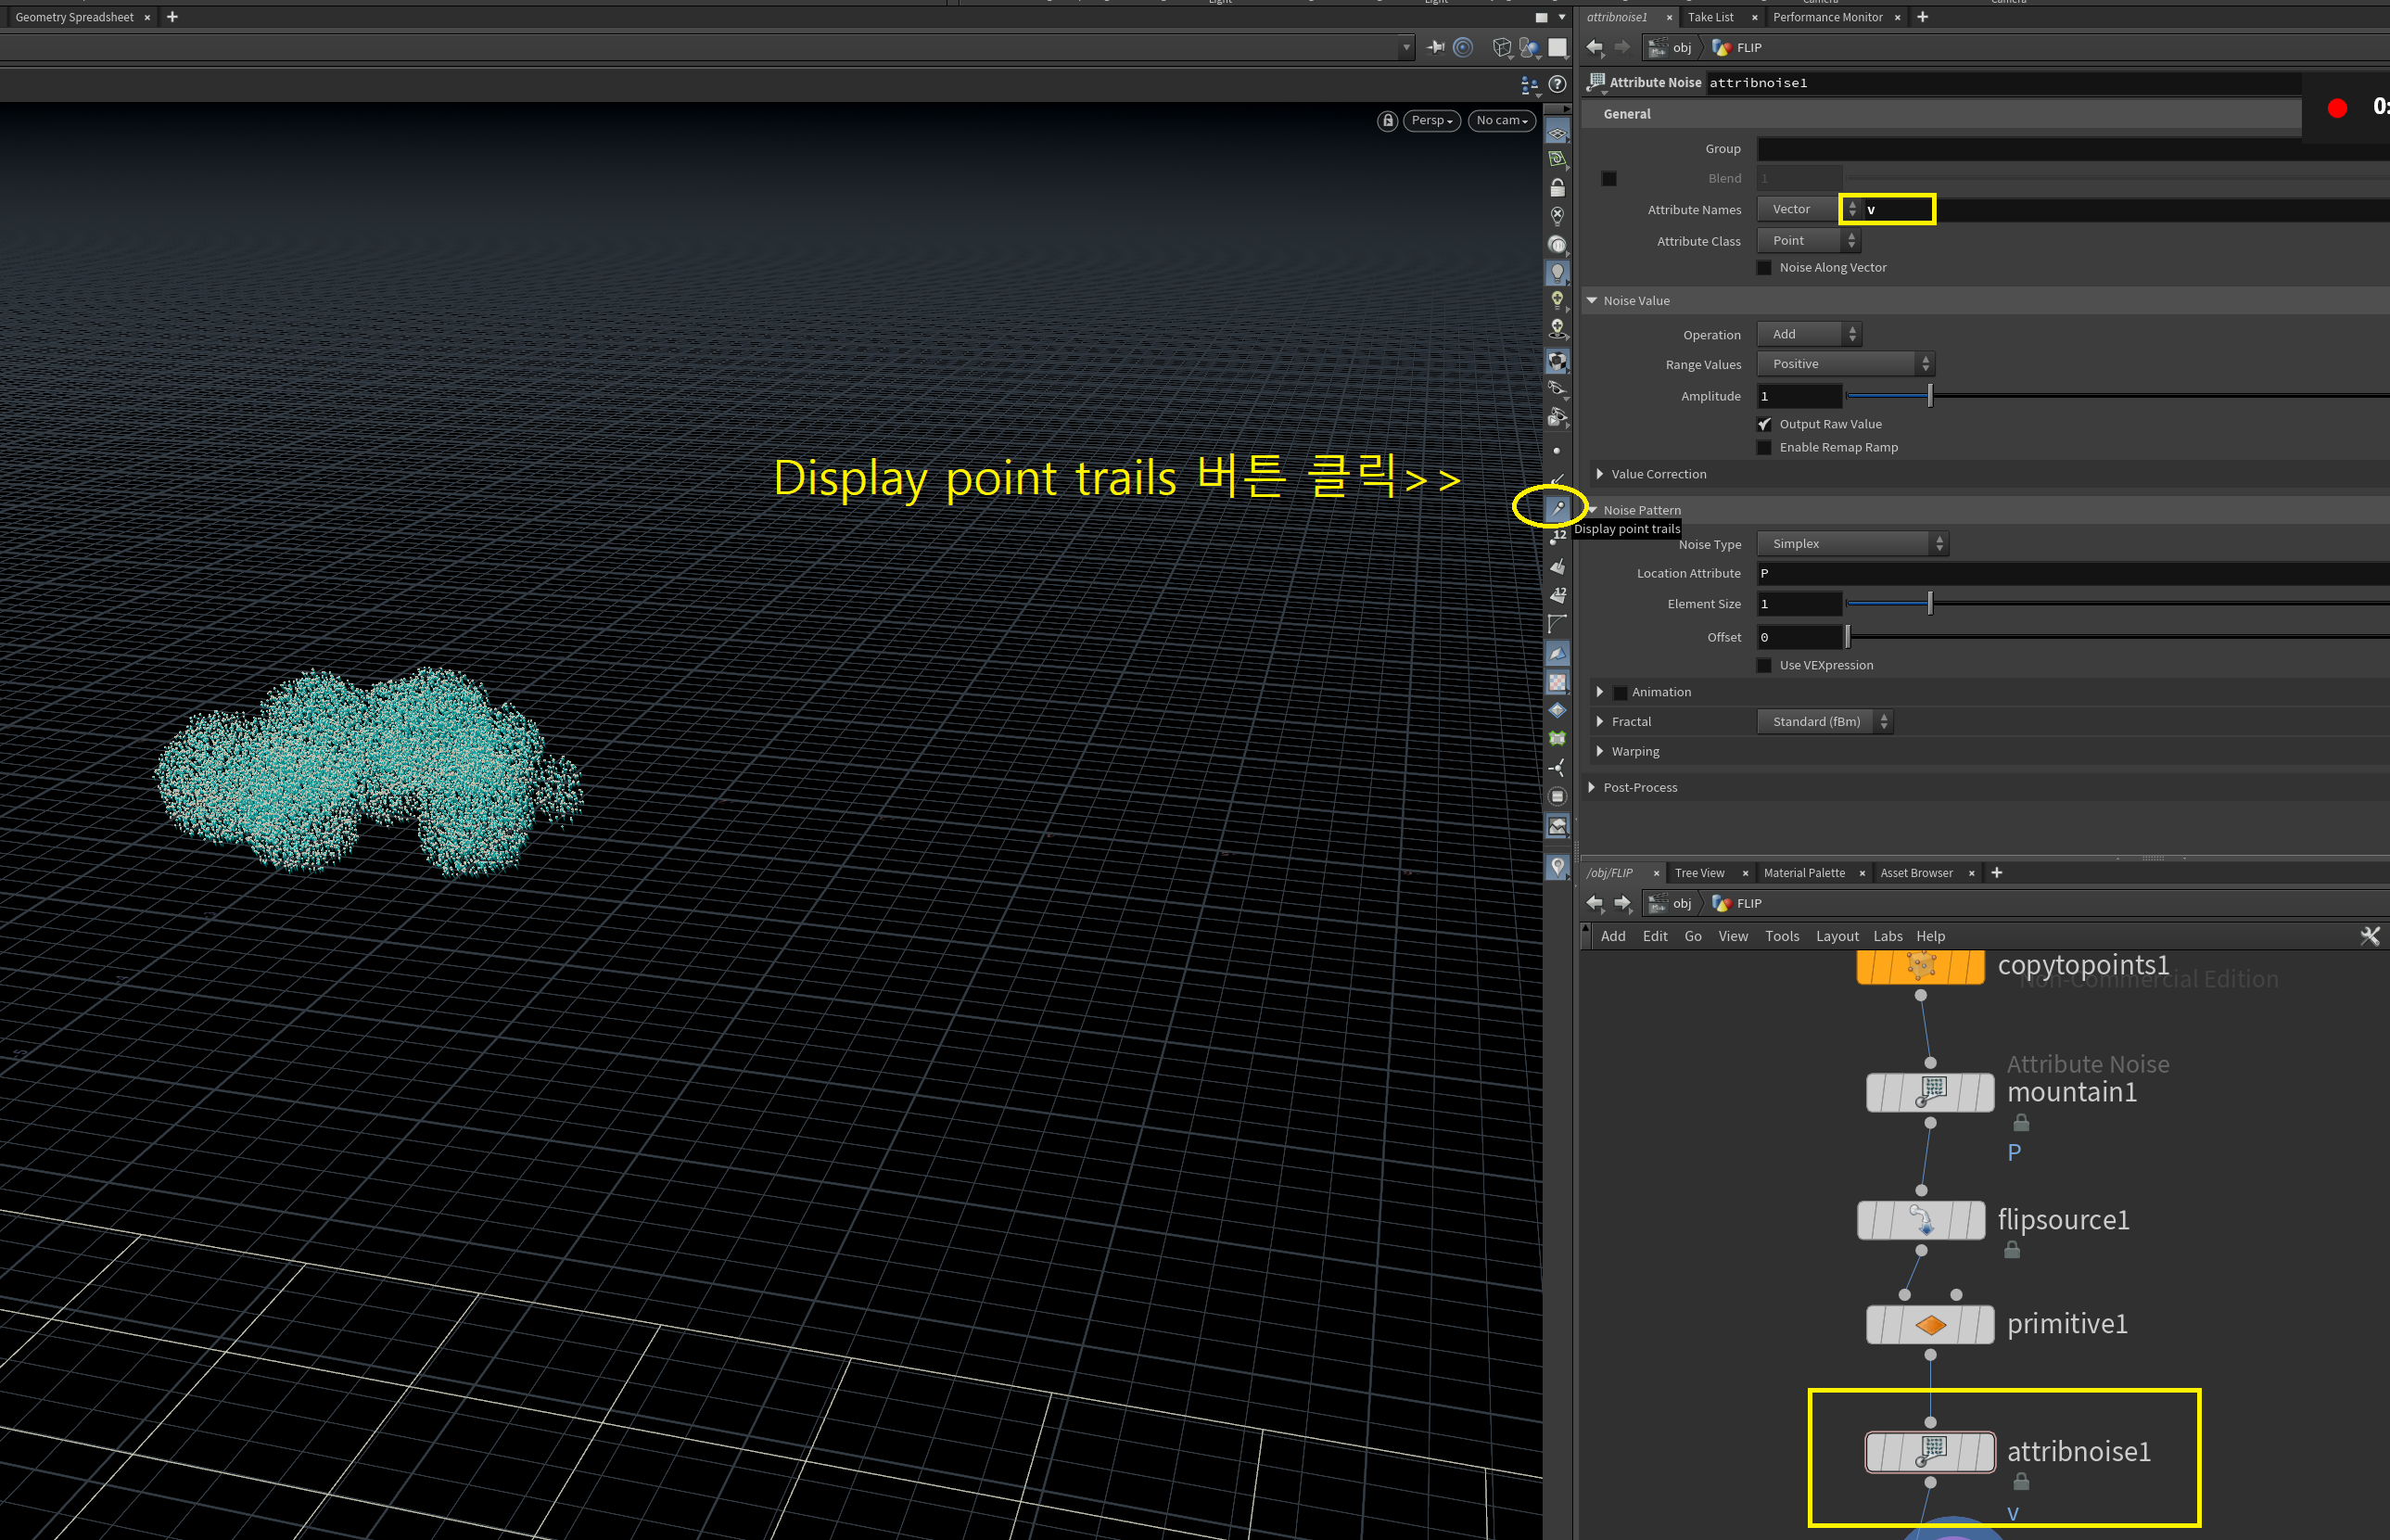
Task: Click the No cam camera button
Action: [x=1501, y=120]
